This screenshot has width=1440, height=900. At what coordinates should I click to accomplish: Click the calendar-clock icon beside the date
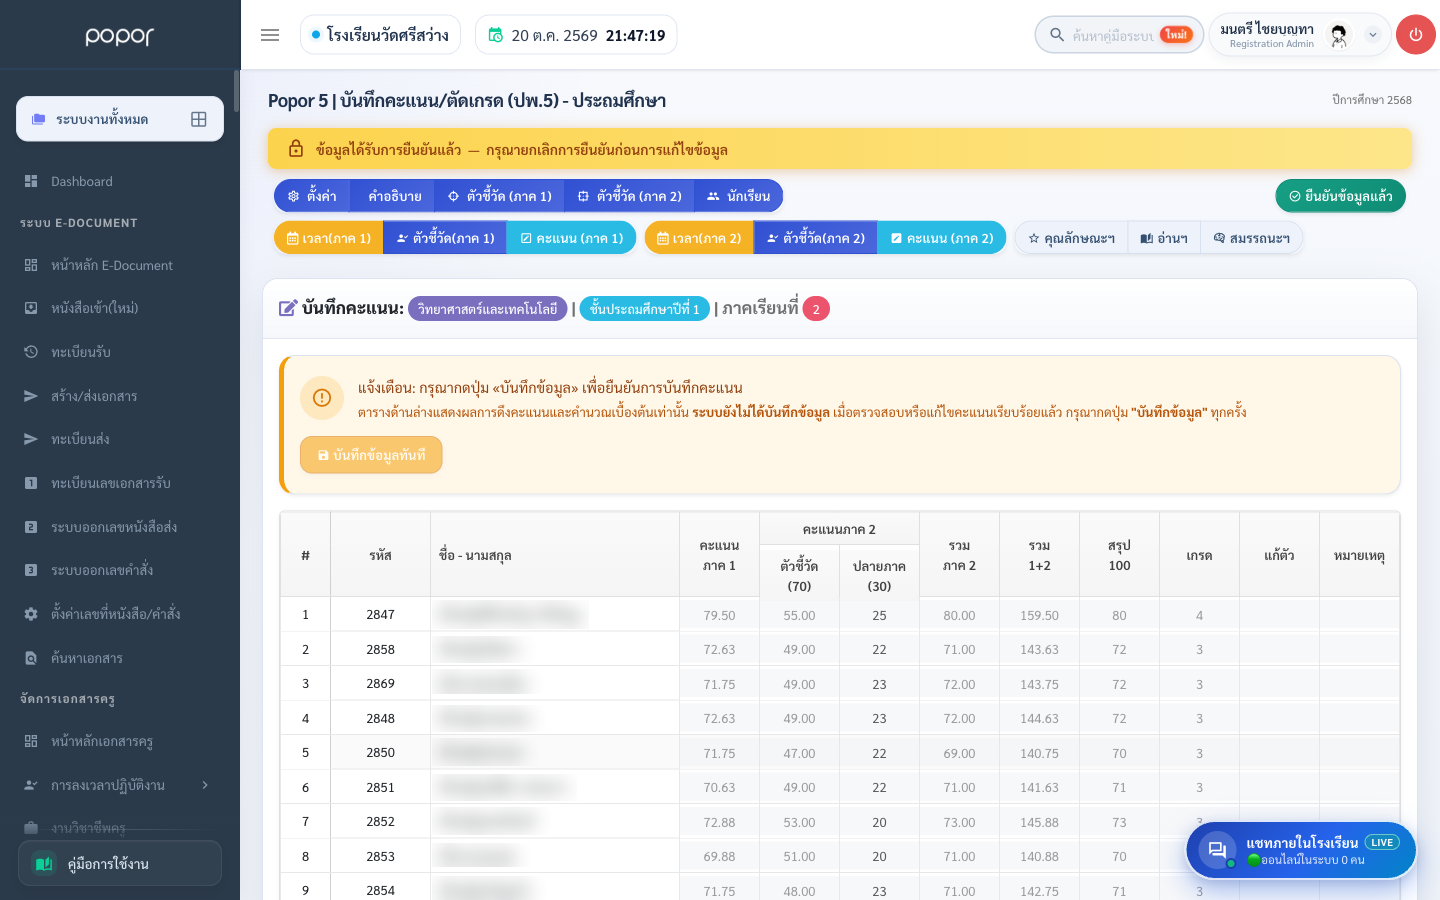pyautogui.click(x=495, y=35)
